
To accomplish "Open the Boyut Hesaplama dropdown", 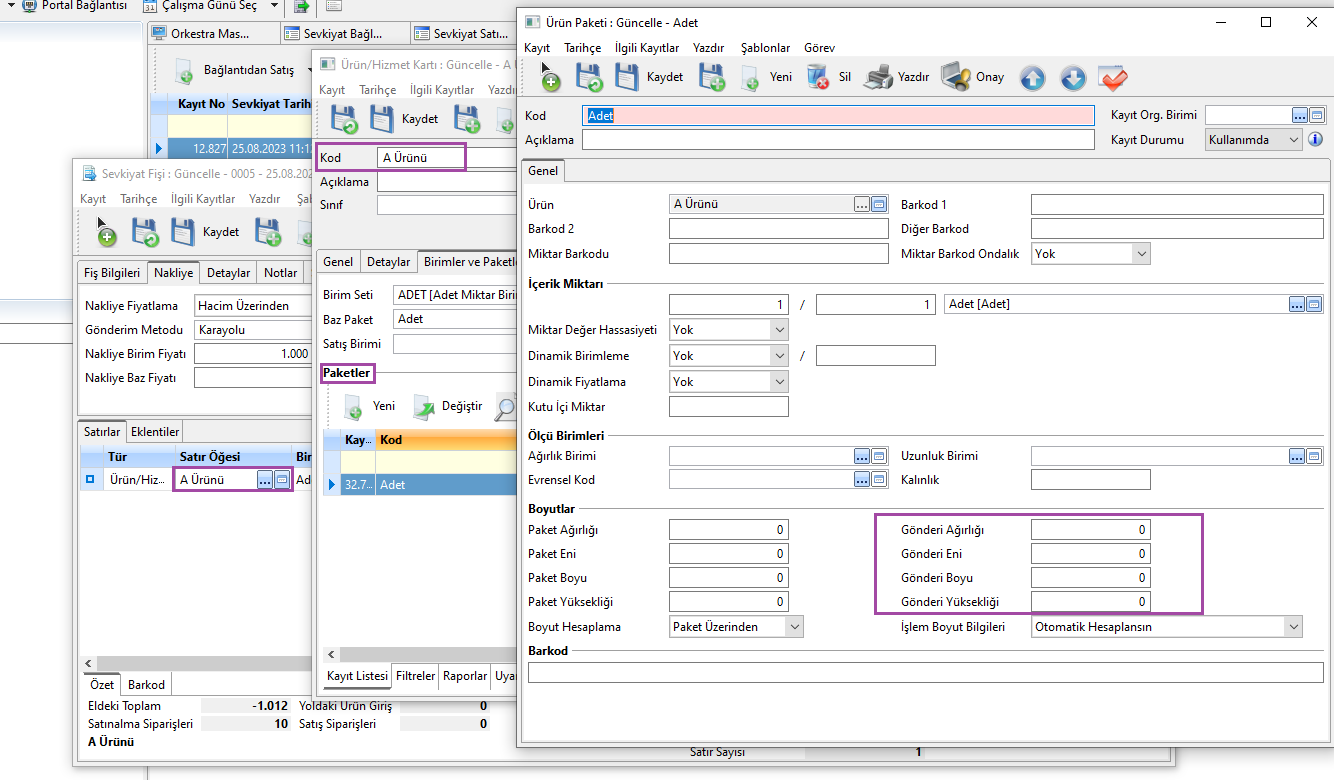I will (794, 627).
